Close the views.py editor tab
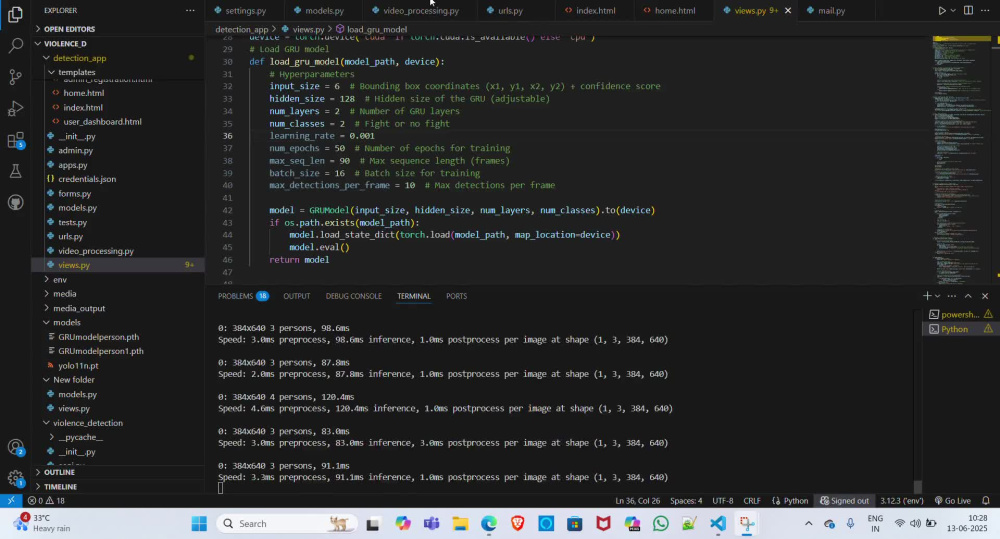The image size is (1000, 539). [x=788, y=10]
